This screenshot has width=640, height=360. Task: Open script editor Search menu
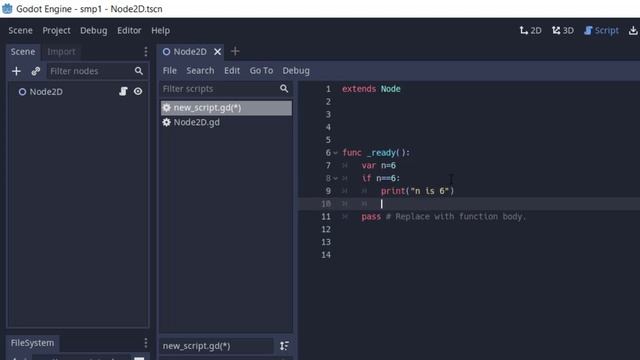click(200, 71)
